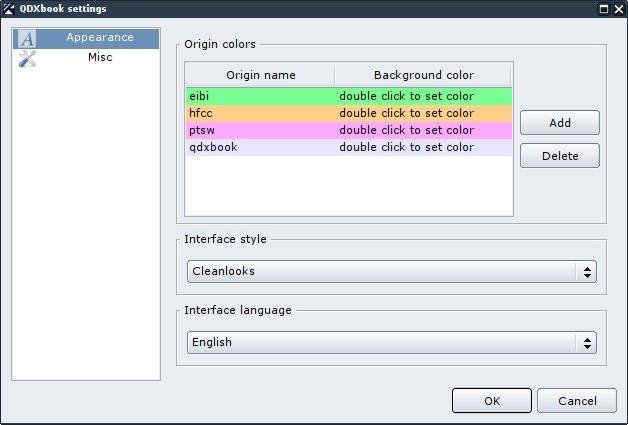Viewport: 628px width, 425px height.
Task: Maximize the QDXbook settings window
Action: [603, 8]
